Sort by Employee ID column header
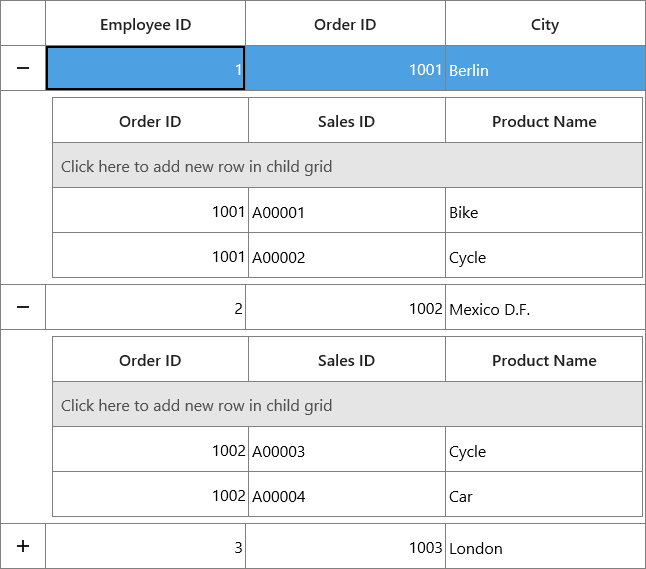 coord(145,23)
